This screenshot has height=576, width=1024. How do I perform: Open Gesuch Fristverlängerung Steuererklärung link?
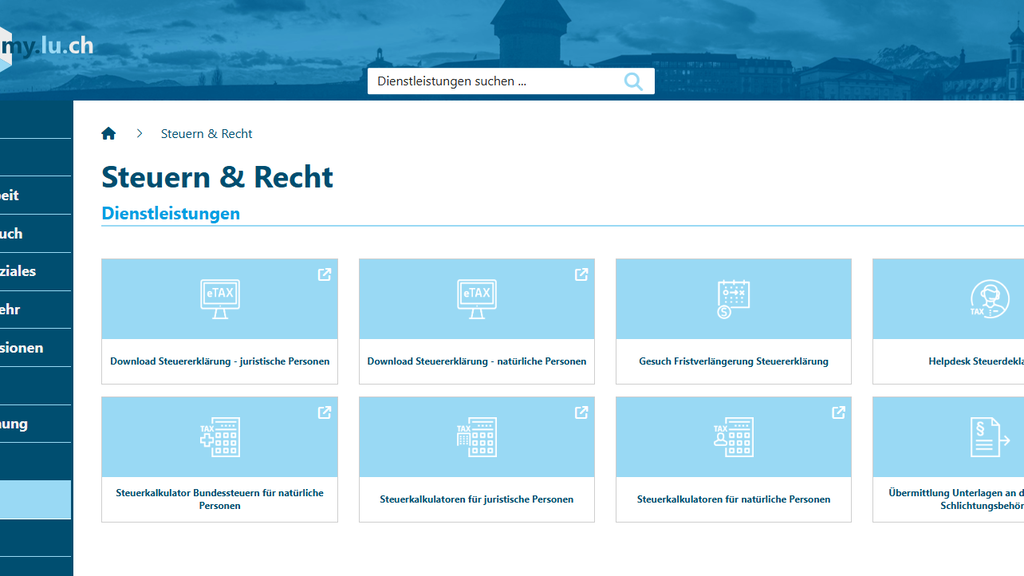click(x=733, y=361)
